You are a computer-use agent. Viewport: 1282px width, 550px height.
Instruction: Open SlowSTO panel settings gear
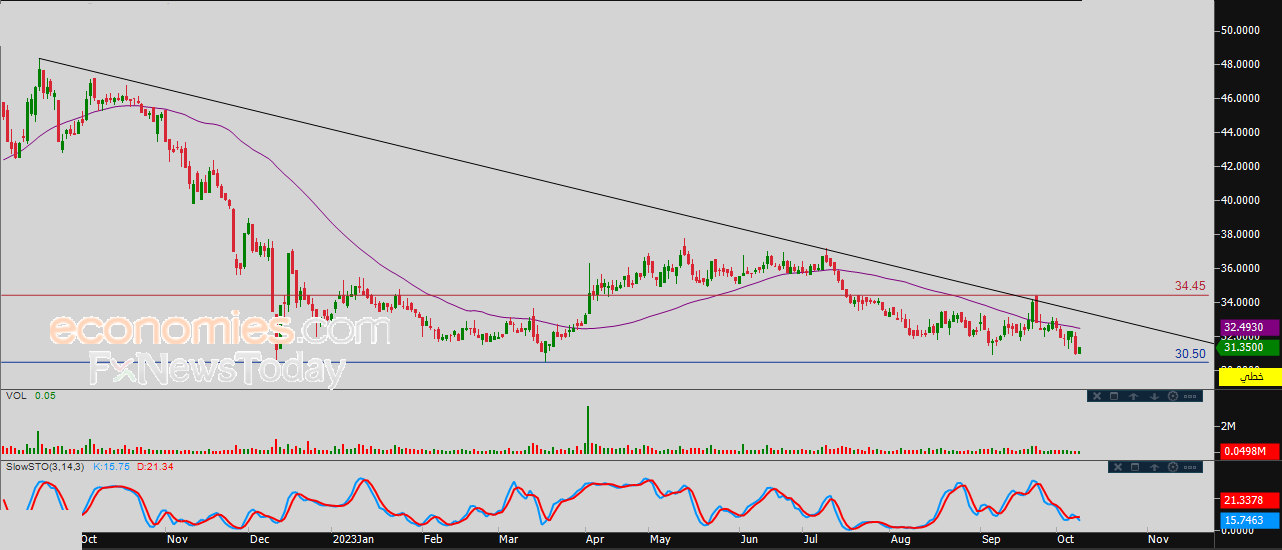click(x=1173, y=467)
